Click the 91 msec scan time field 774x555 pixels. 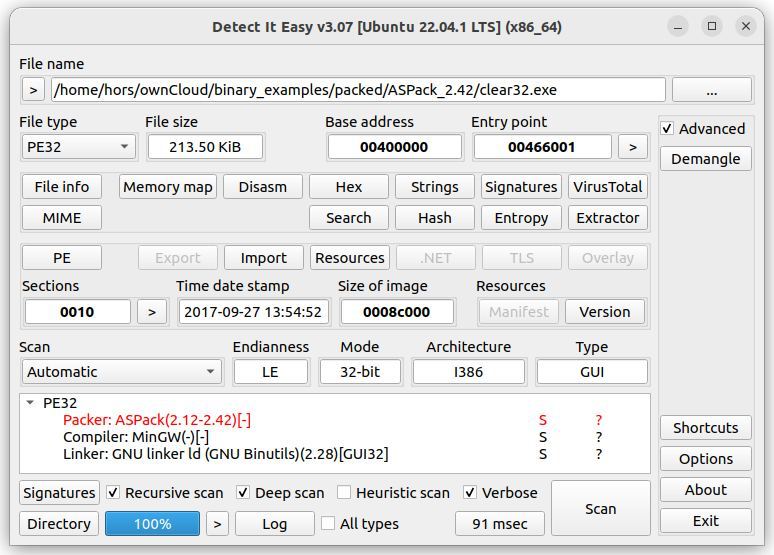(x=500, y=524)
